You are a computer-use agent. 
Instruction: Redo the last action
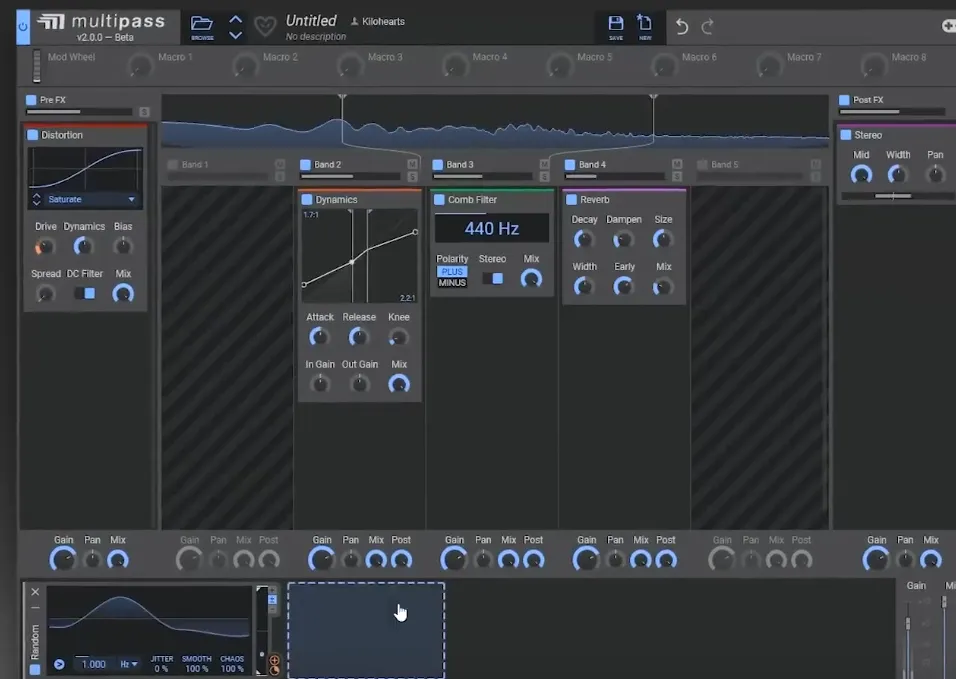point(707,27)
